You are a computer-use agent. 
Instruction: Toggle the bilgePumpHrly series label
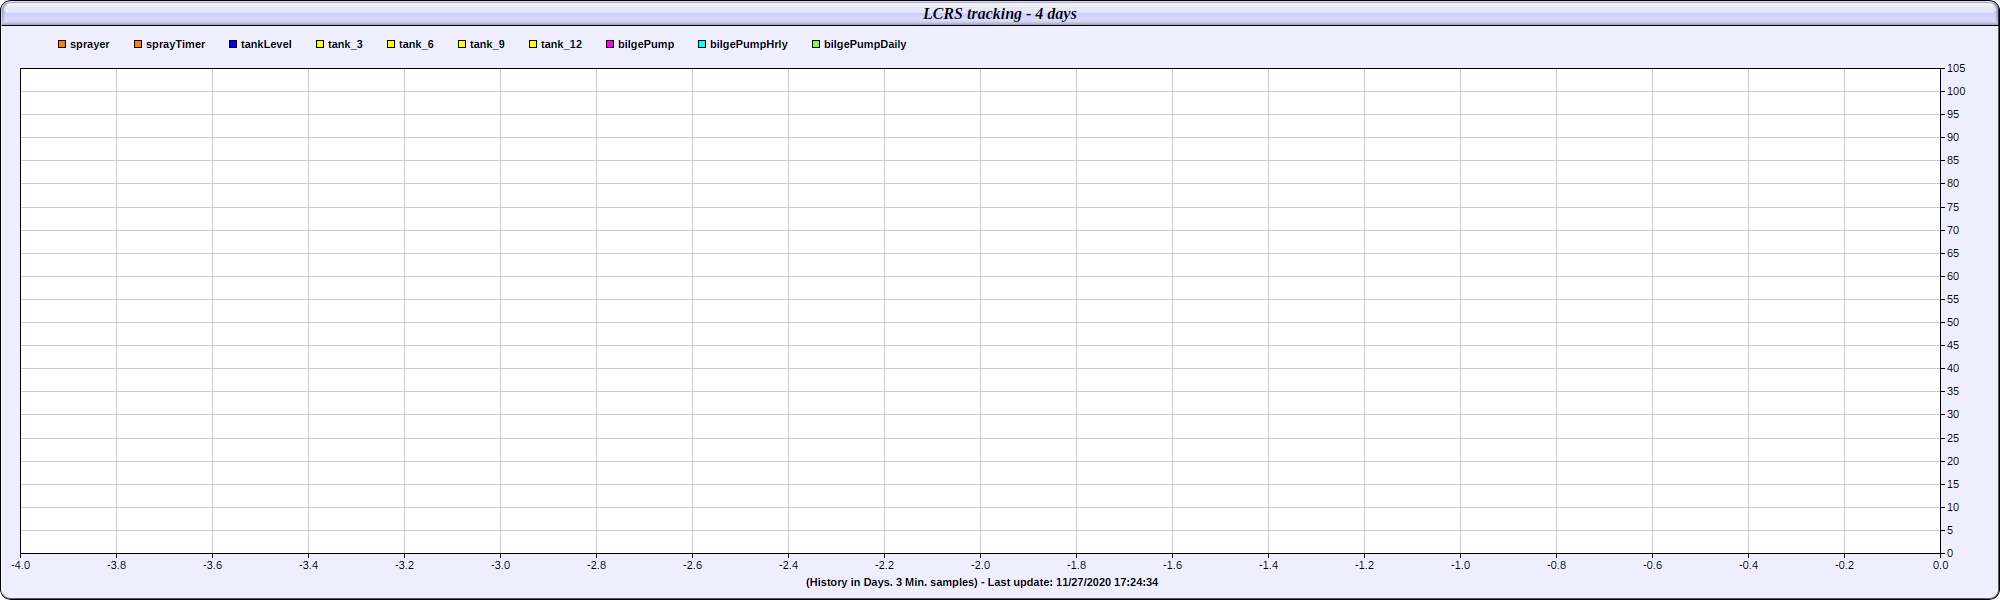(x=749, y=44)
